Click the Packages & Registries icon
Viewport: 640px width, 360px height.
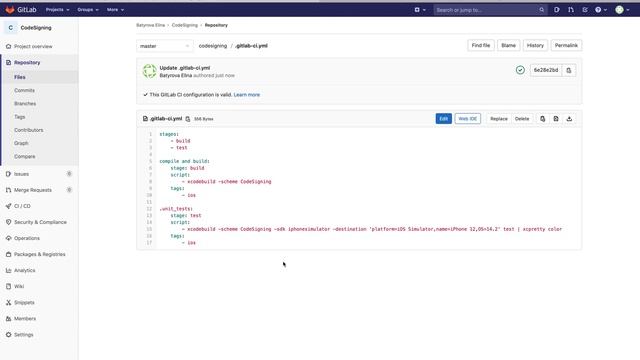[8, 254]
